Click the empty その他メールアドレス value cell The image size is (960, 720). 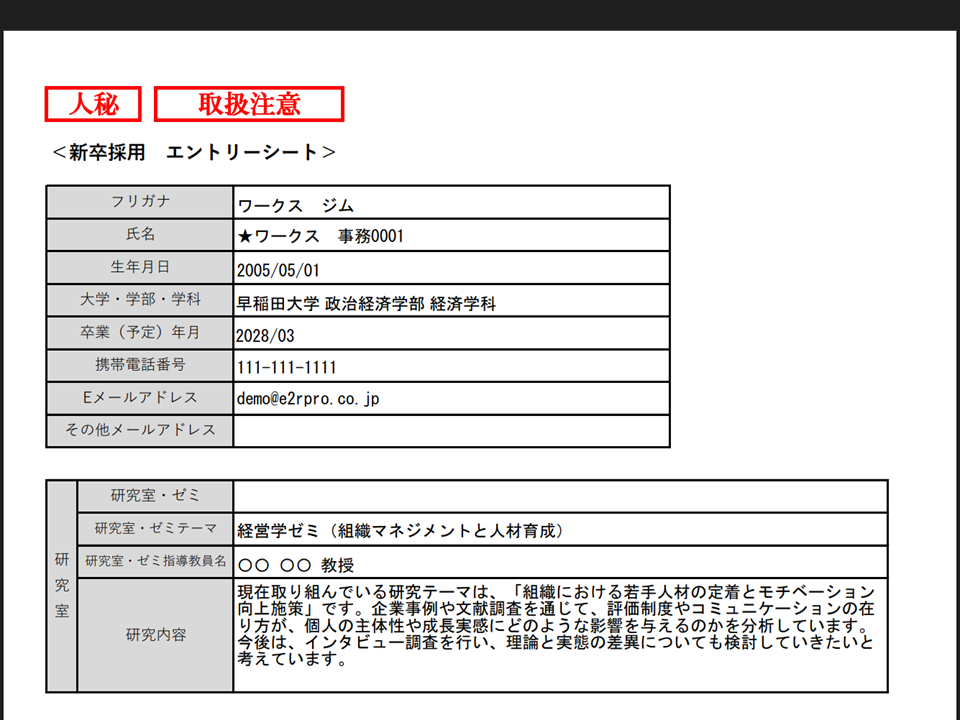(451, 431)
